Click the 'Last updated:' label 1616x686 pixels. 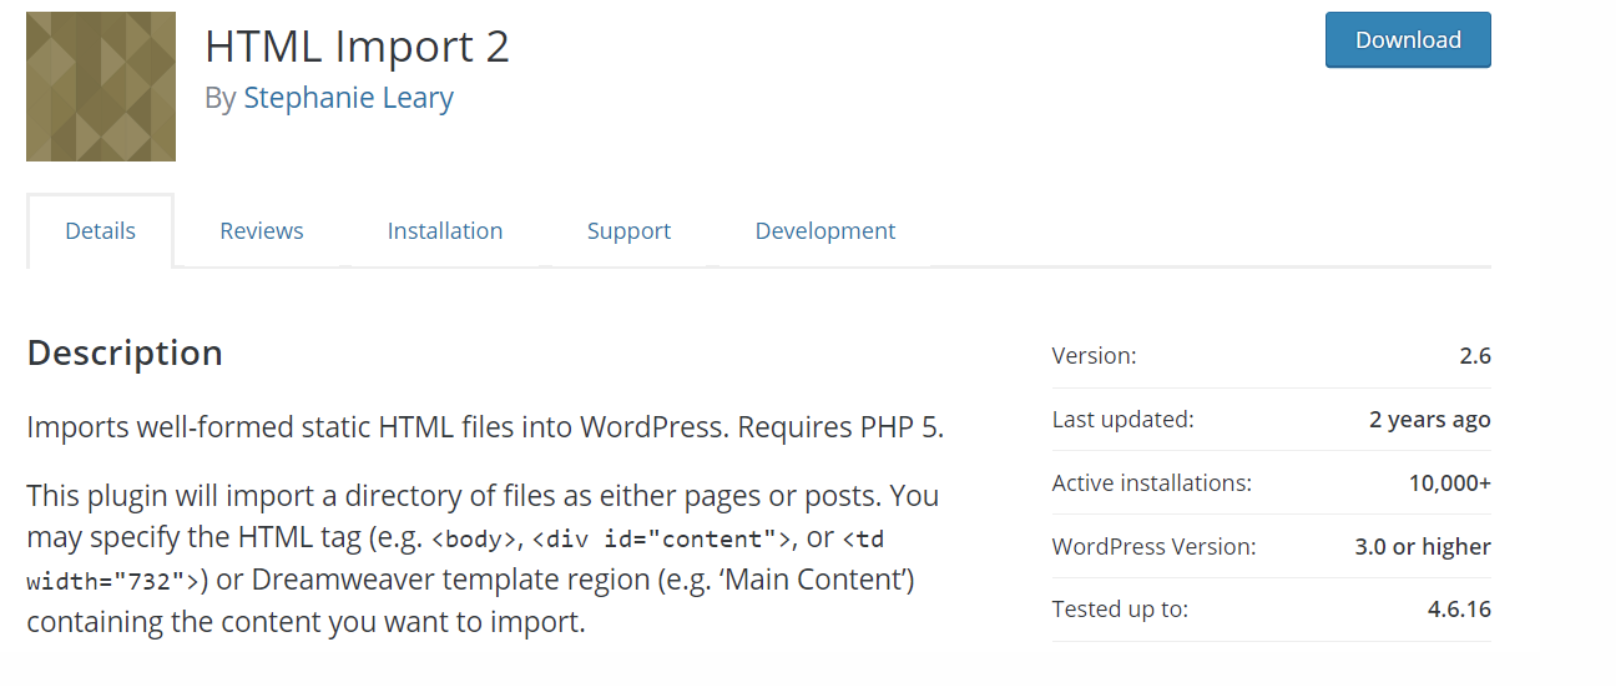pos(1123,419)
